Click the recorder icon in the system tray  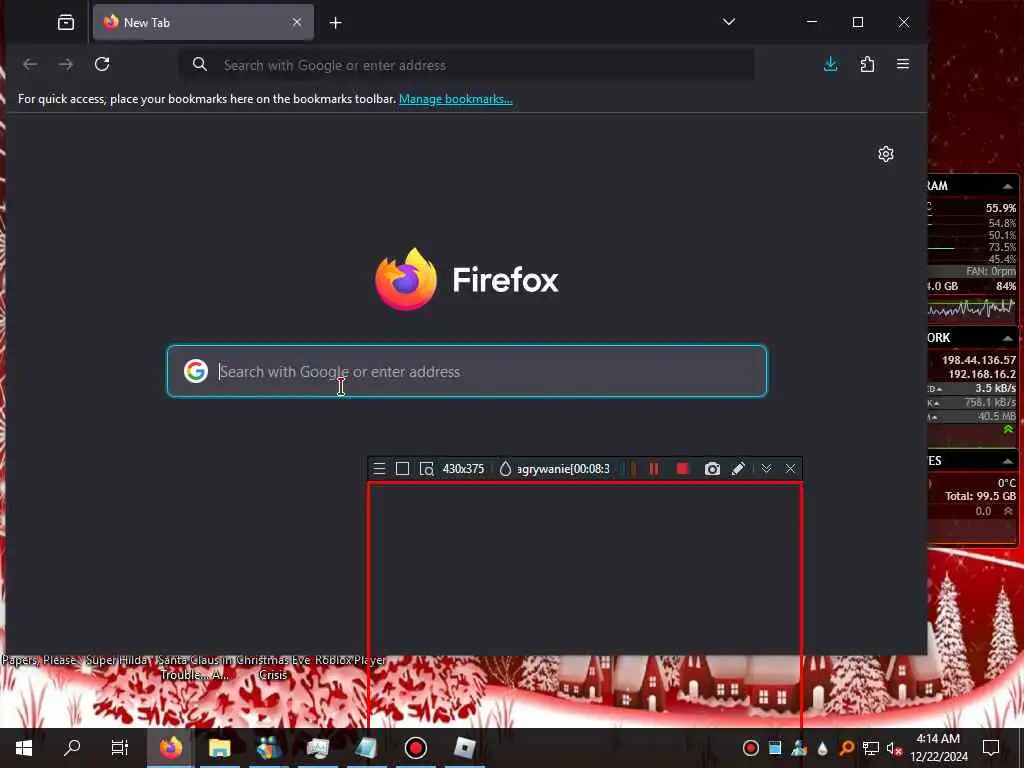750,748
